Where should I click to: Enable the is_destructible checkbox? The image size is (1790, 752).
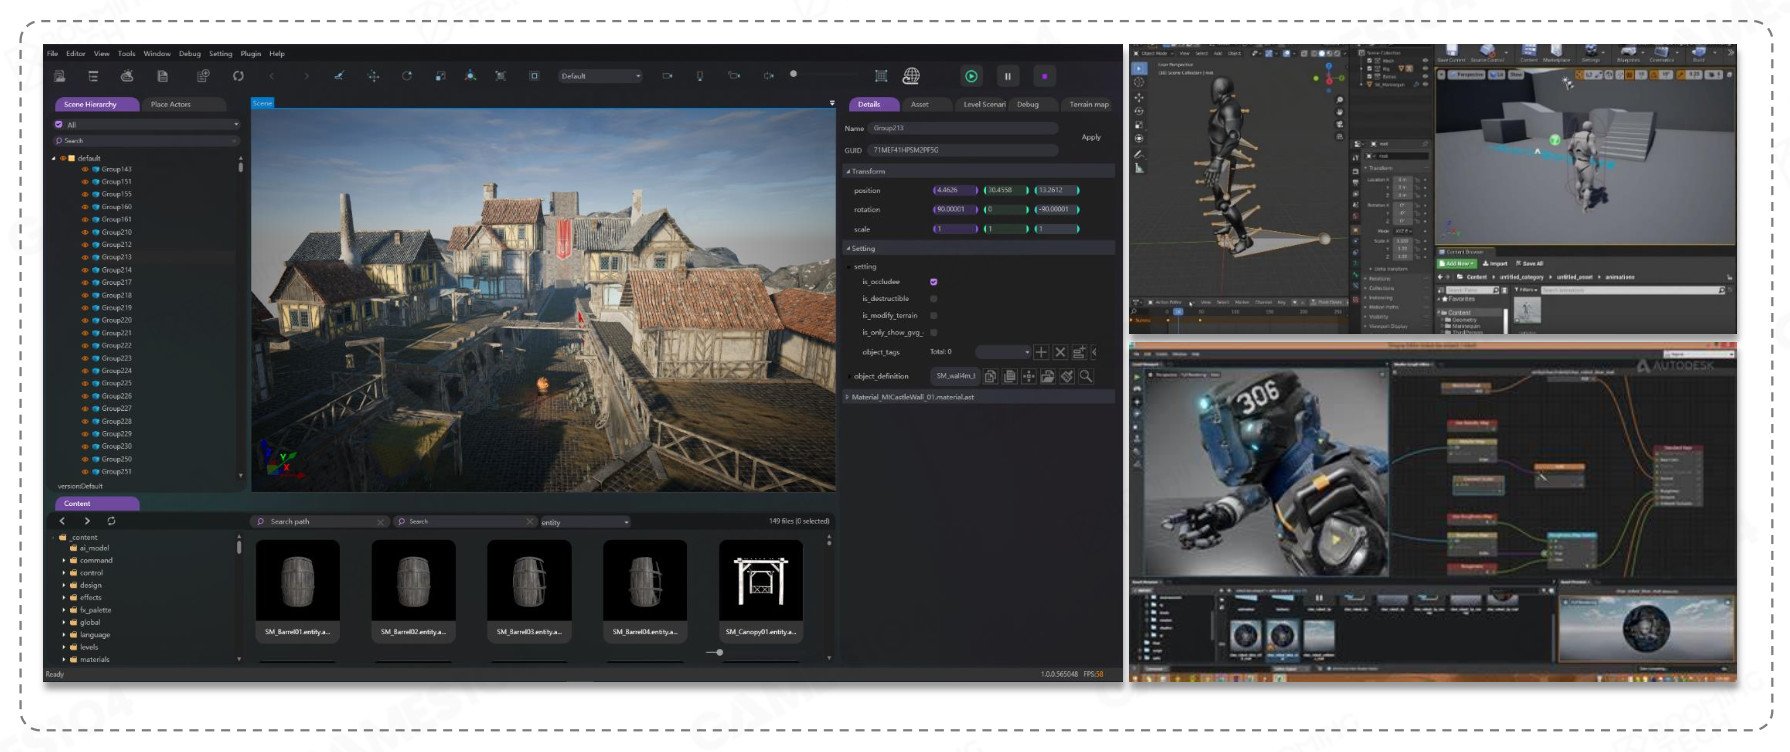coord(933,299)
